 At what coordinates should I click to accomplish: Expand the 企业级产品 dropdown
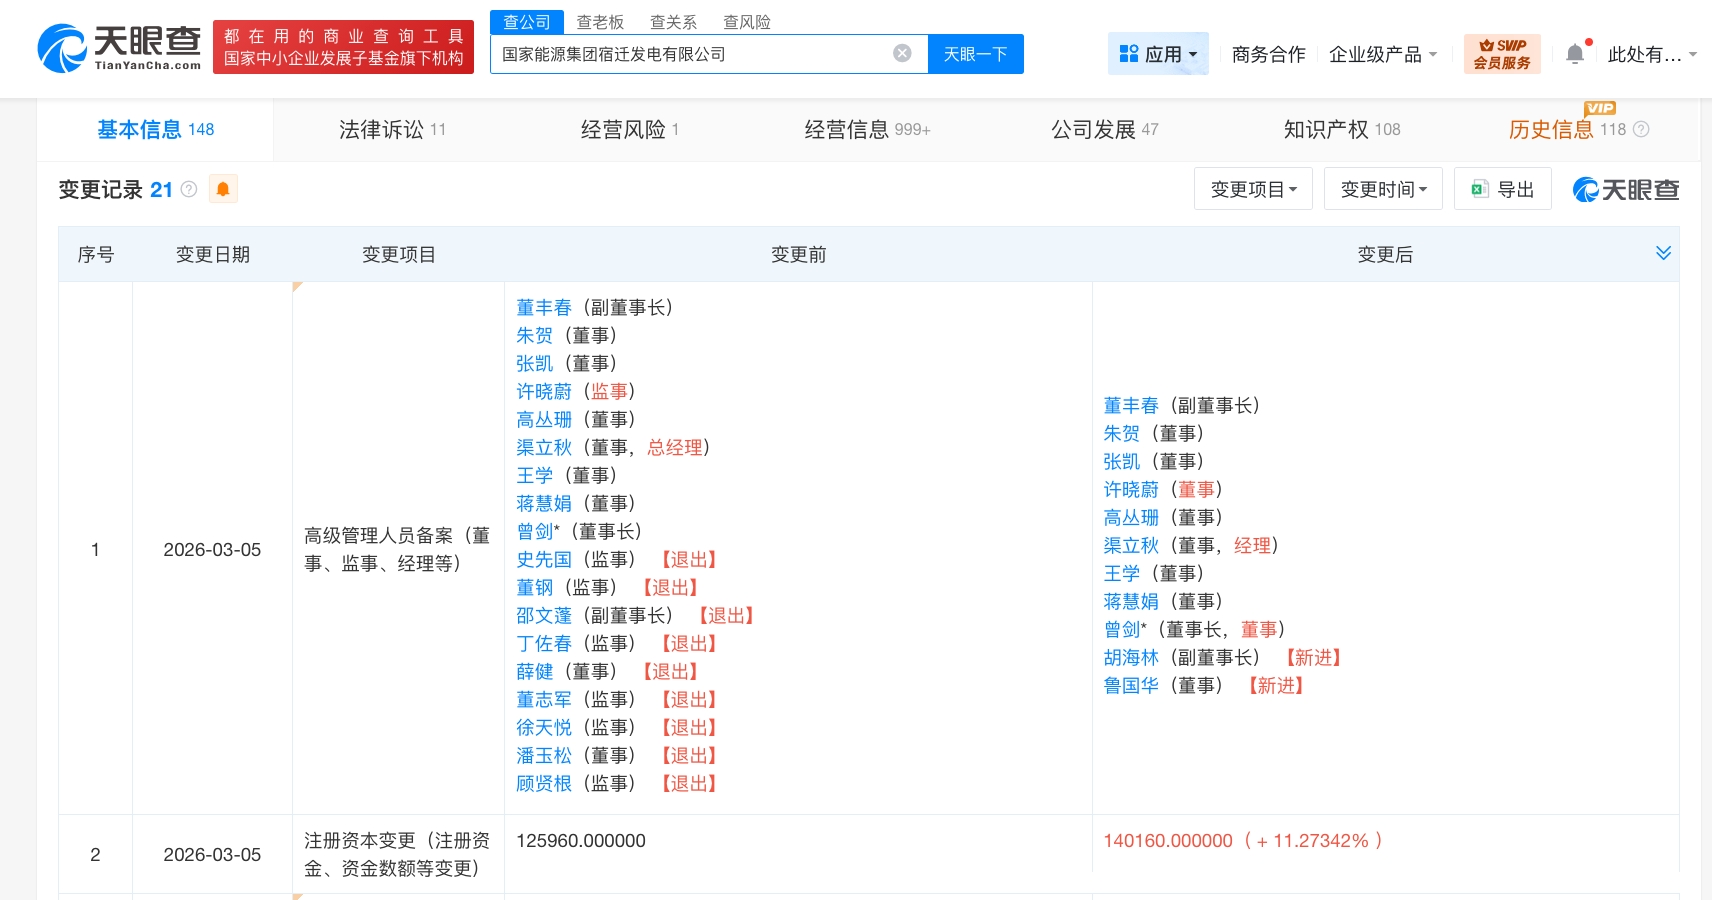[x=1382, y=54]
